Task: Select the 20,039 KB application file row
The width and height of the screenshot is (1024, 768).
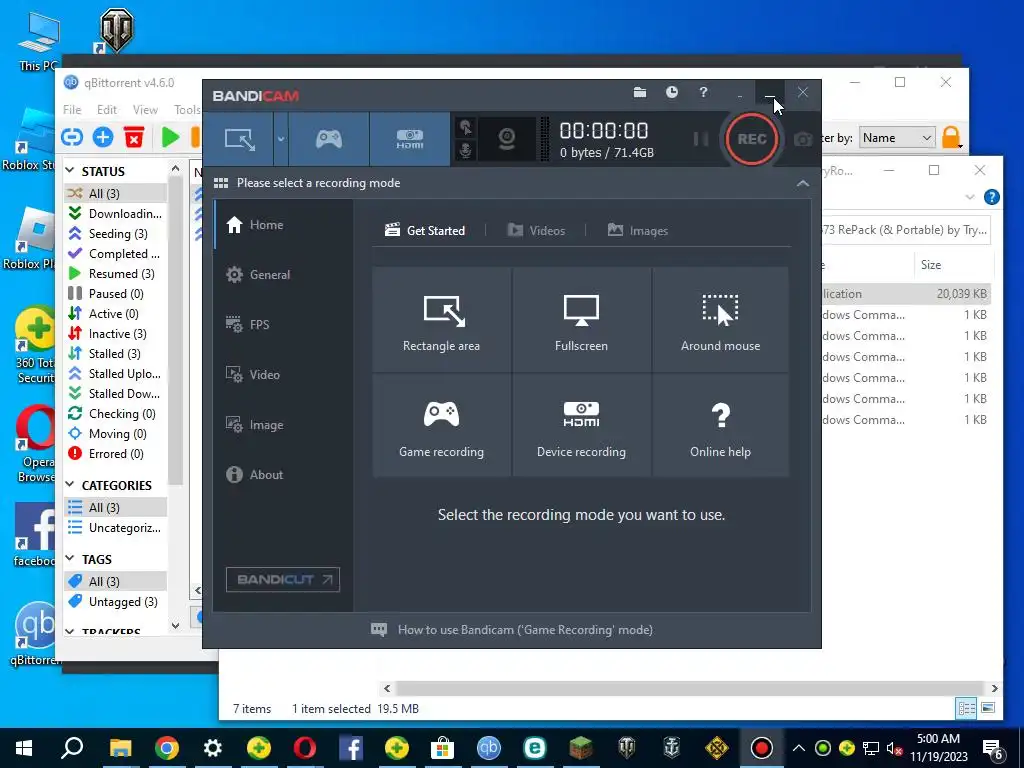Action: click(x=906, y=294)
